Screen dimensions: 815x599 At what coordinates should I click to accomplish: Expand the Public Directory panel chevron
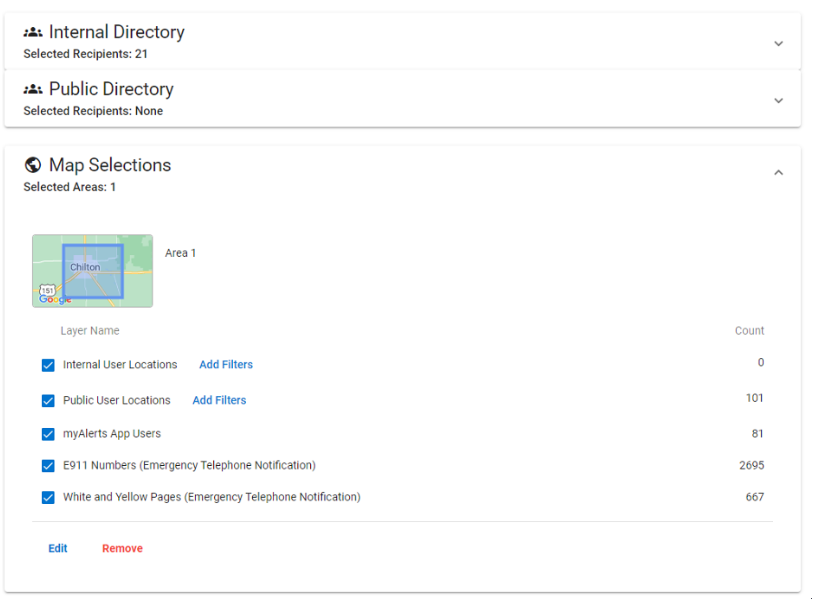coord(778,100)
